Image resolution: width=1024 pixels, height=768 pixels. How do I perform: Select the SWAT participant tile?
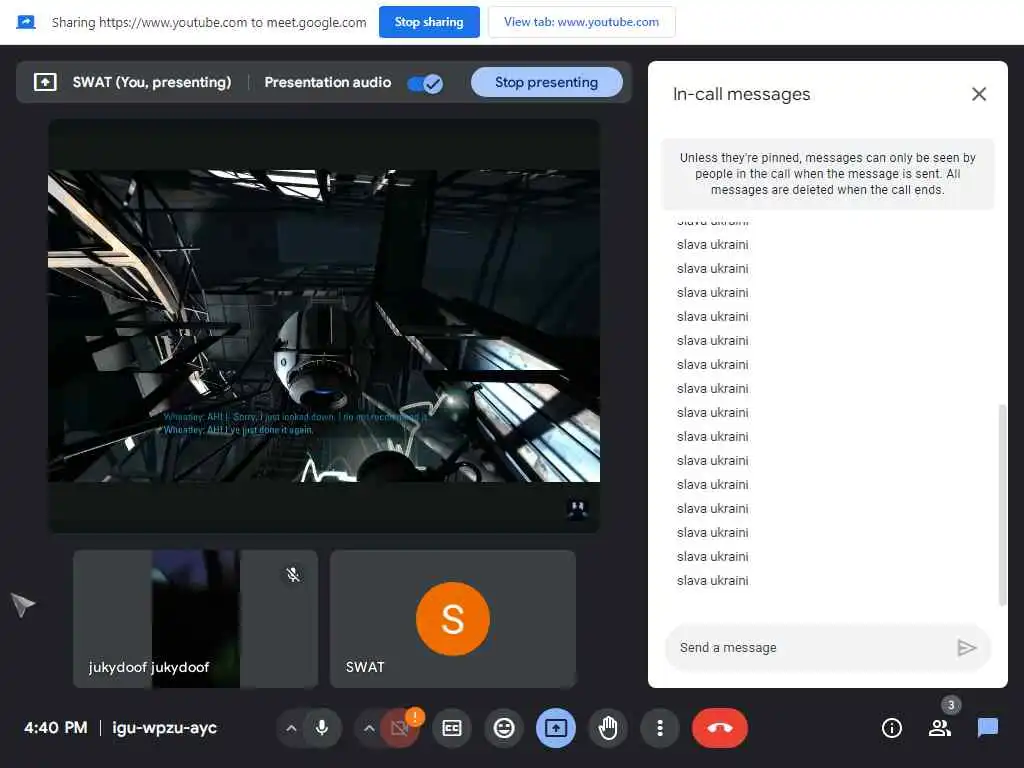pyautogui.click(x=453, y=618)
